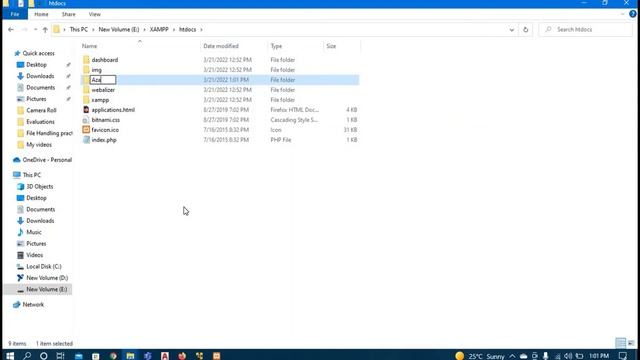
Task: Open pinned Documents under Quick access
Action: click(40, 87)
